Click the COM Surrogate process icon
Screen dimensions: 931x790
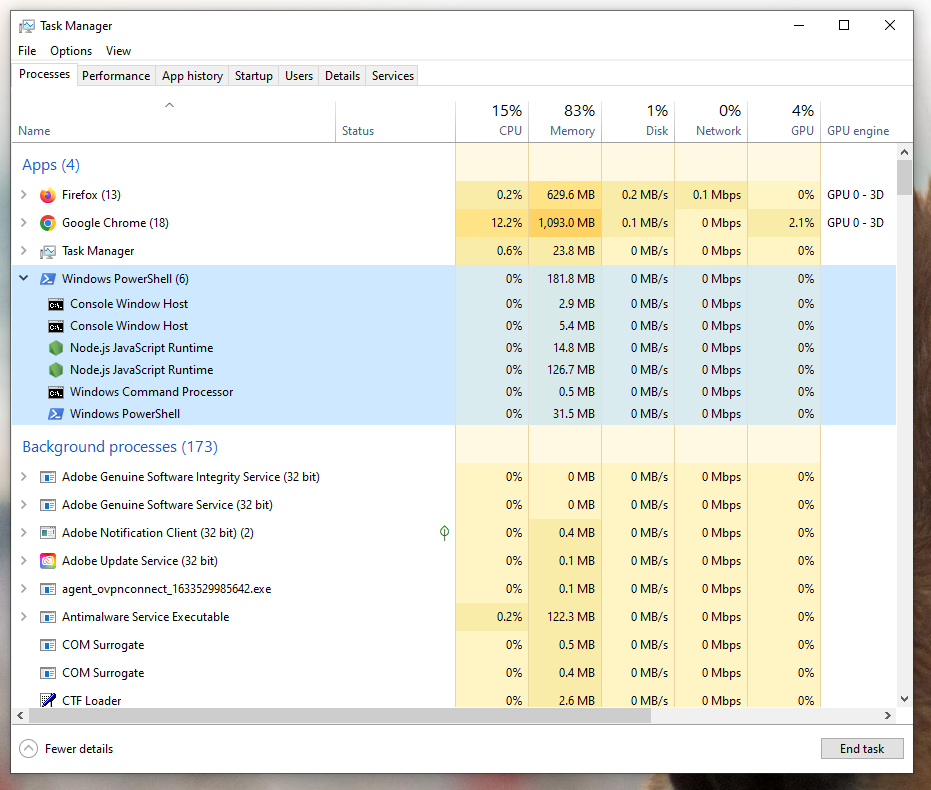coord(47,645)
